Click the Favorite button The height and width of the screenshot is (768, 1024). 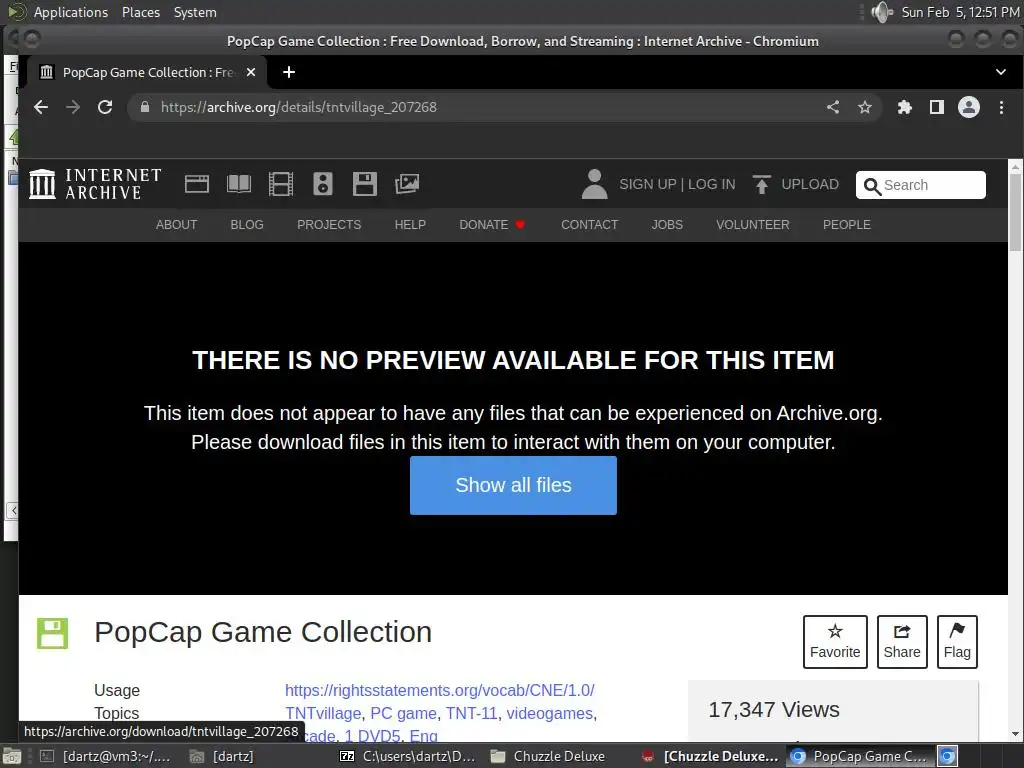pos(835,642)
